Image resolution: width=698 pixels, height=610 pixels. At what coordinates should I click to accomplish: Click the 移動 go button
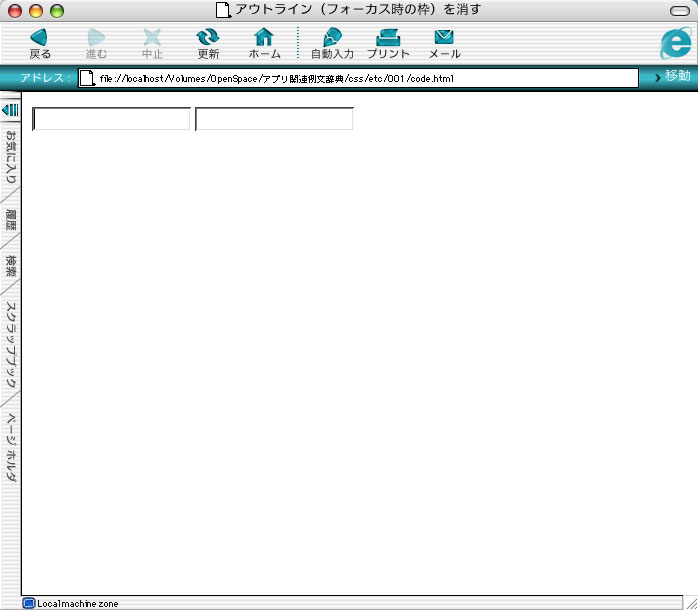click(x=673, y=76)
